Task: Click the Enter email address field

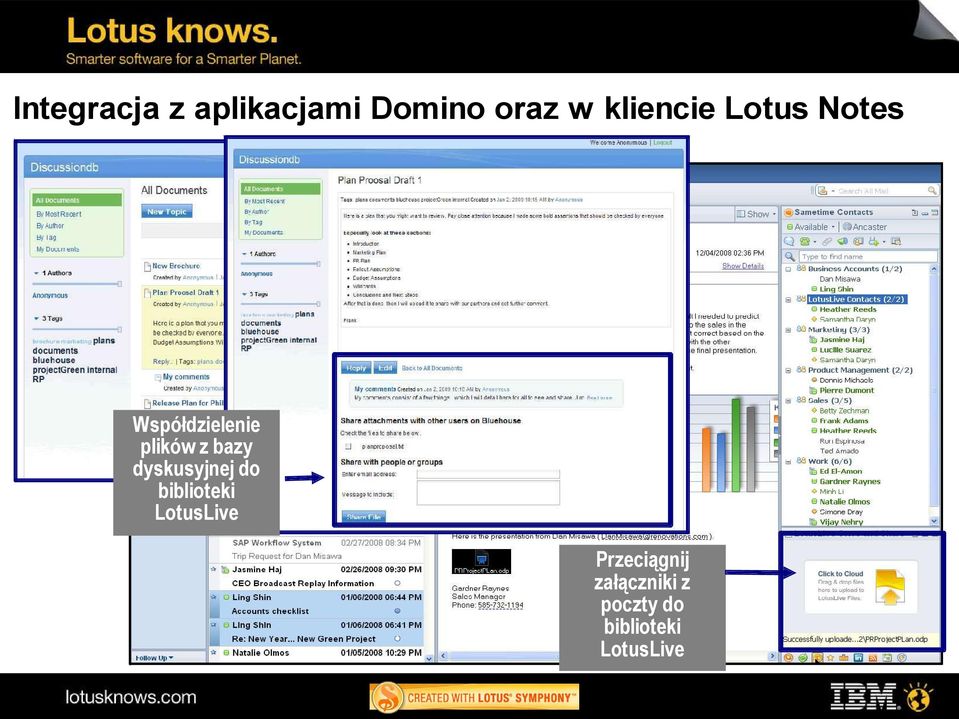Action: 488,474
